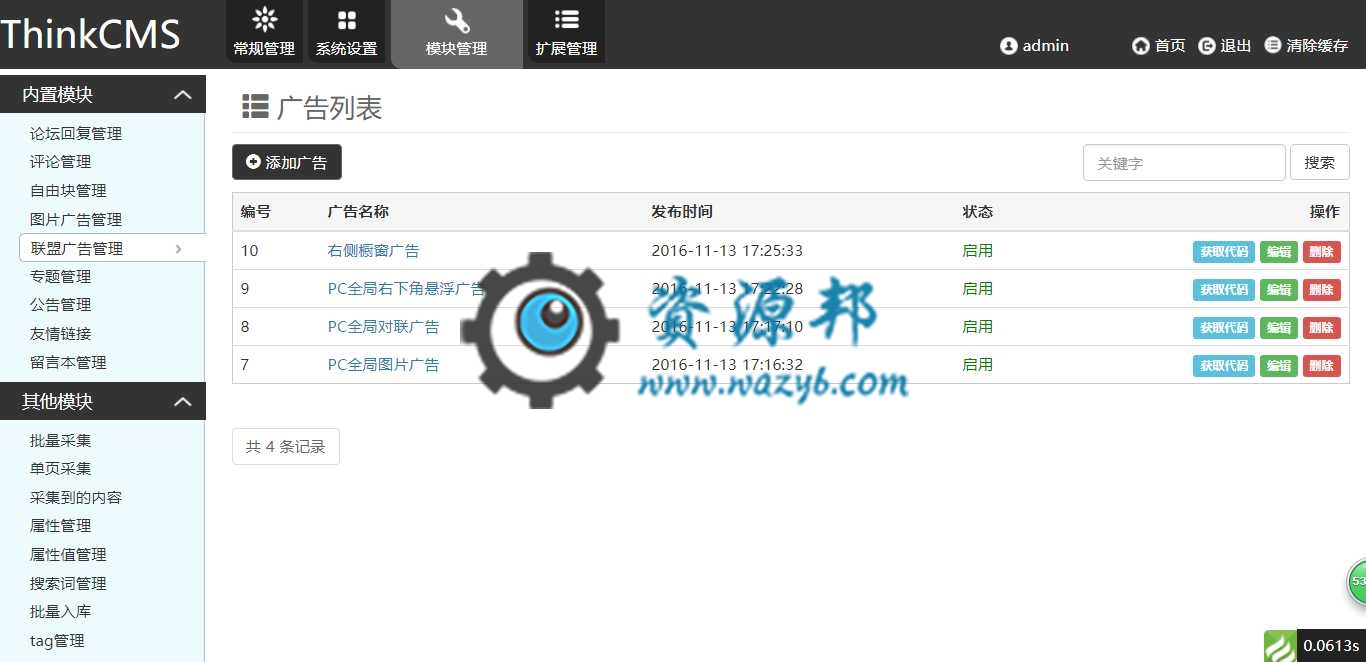Get code for ad number 10

pyautogui.click(x=1224, y=252)
